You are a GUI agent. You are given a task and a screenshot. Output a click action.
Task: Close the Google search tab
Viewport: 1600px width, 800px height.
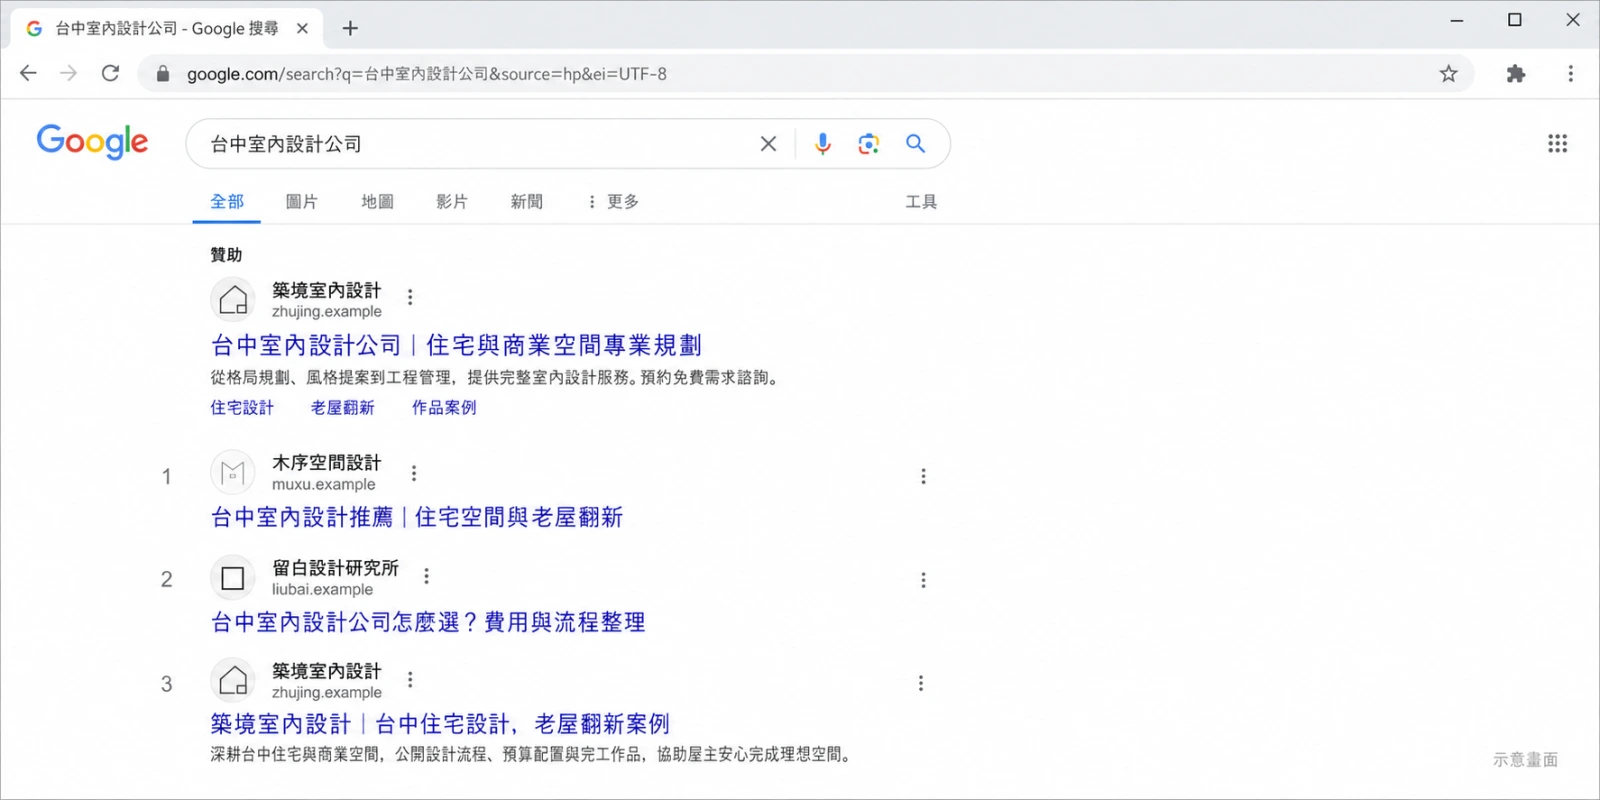(x=302, y=28)
